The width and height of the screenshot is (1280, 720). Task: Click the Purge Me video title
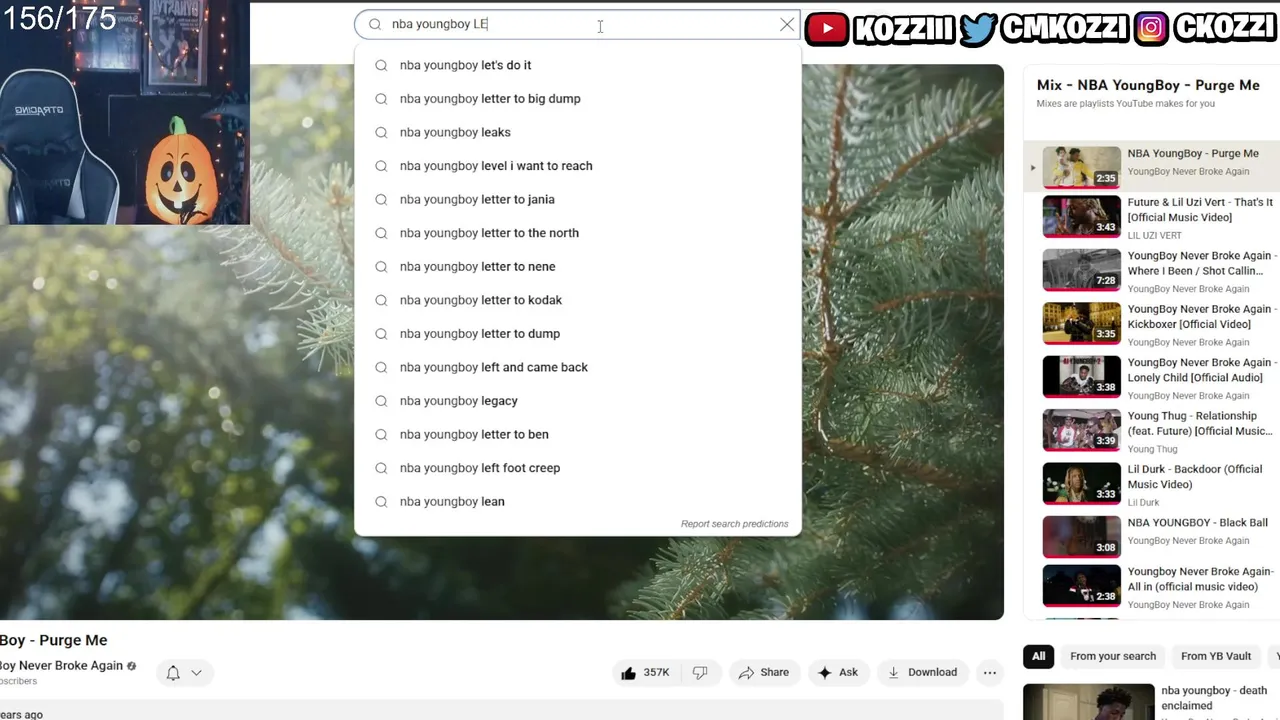(x=53, y=640)
